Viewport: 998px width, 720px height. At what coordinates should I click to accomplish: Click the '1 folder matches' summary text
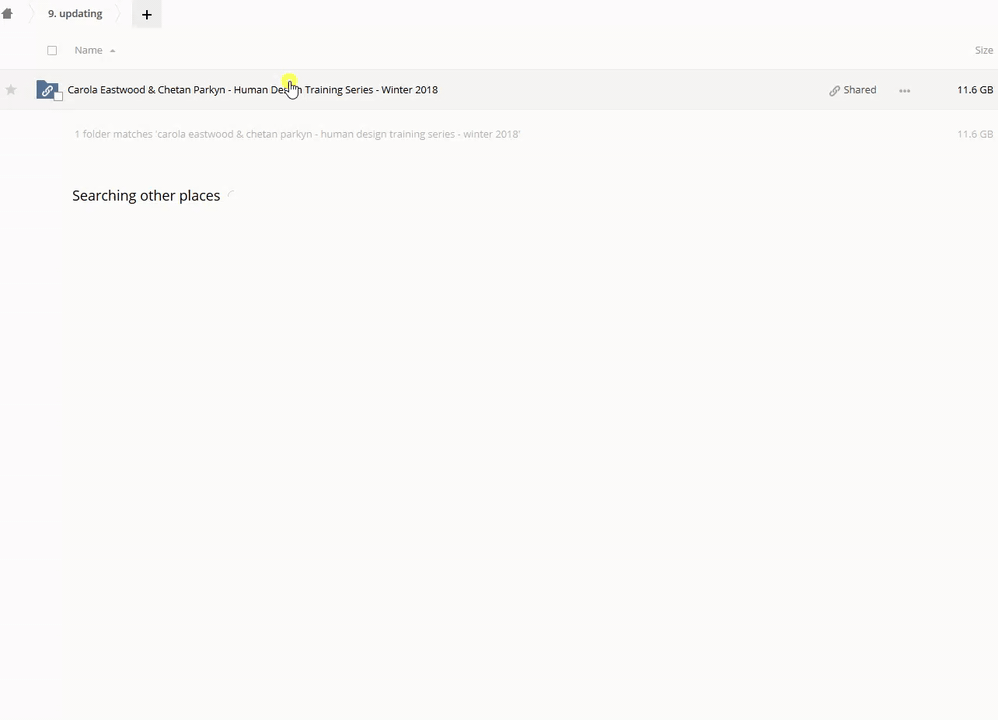point(297,134)
